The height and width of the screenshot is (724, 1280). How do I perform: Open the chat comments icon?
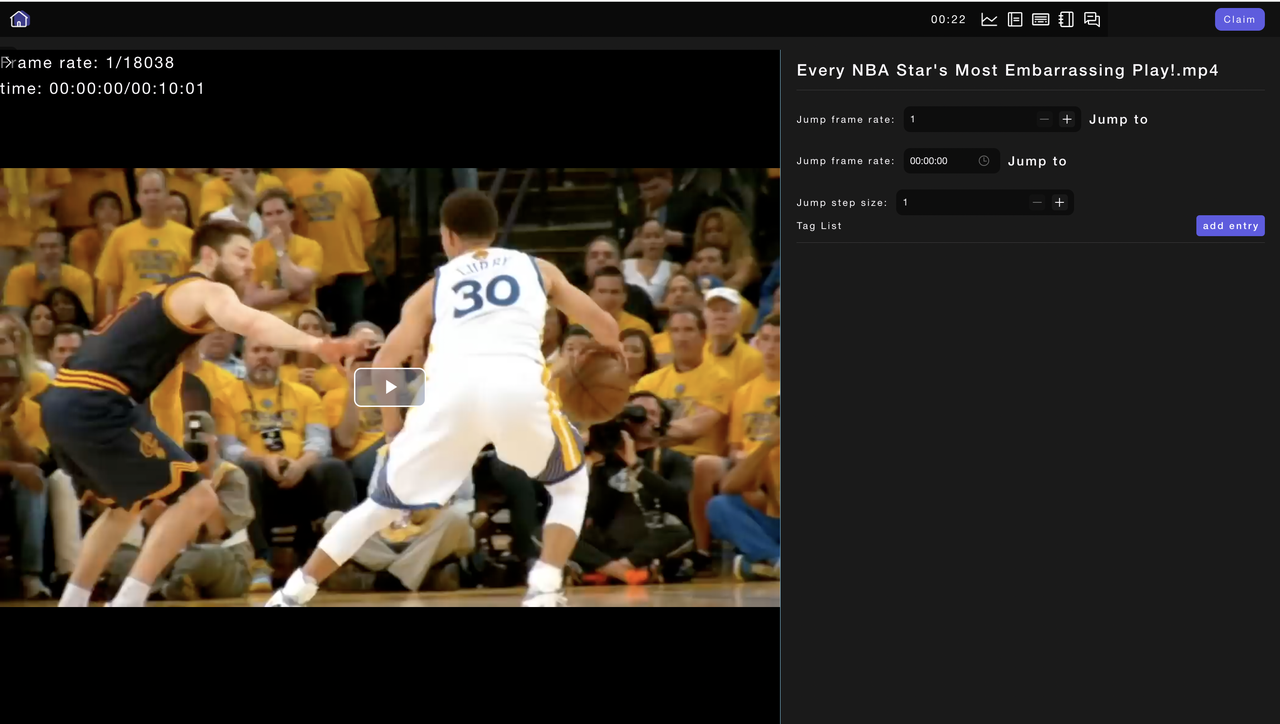tap(1092, 19)
